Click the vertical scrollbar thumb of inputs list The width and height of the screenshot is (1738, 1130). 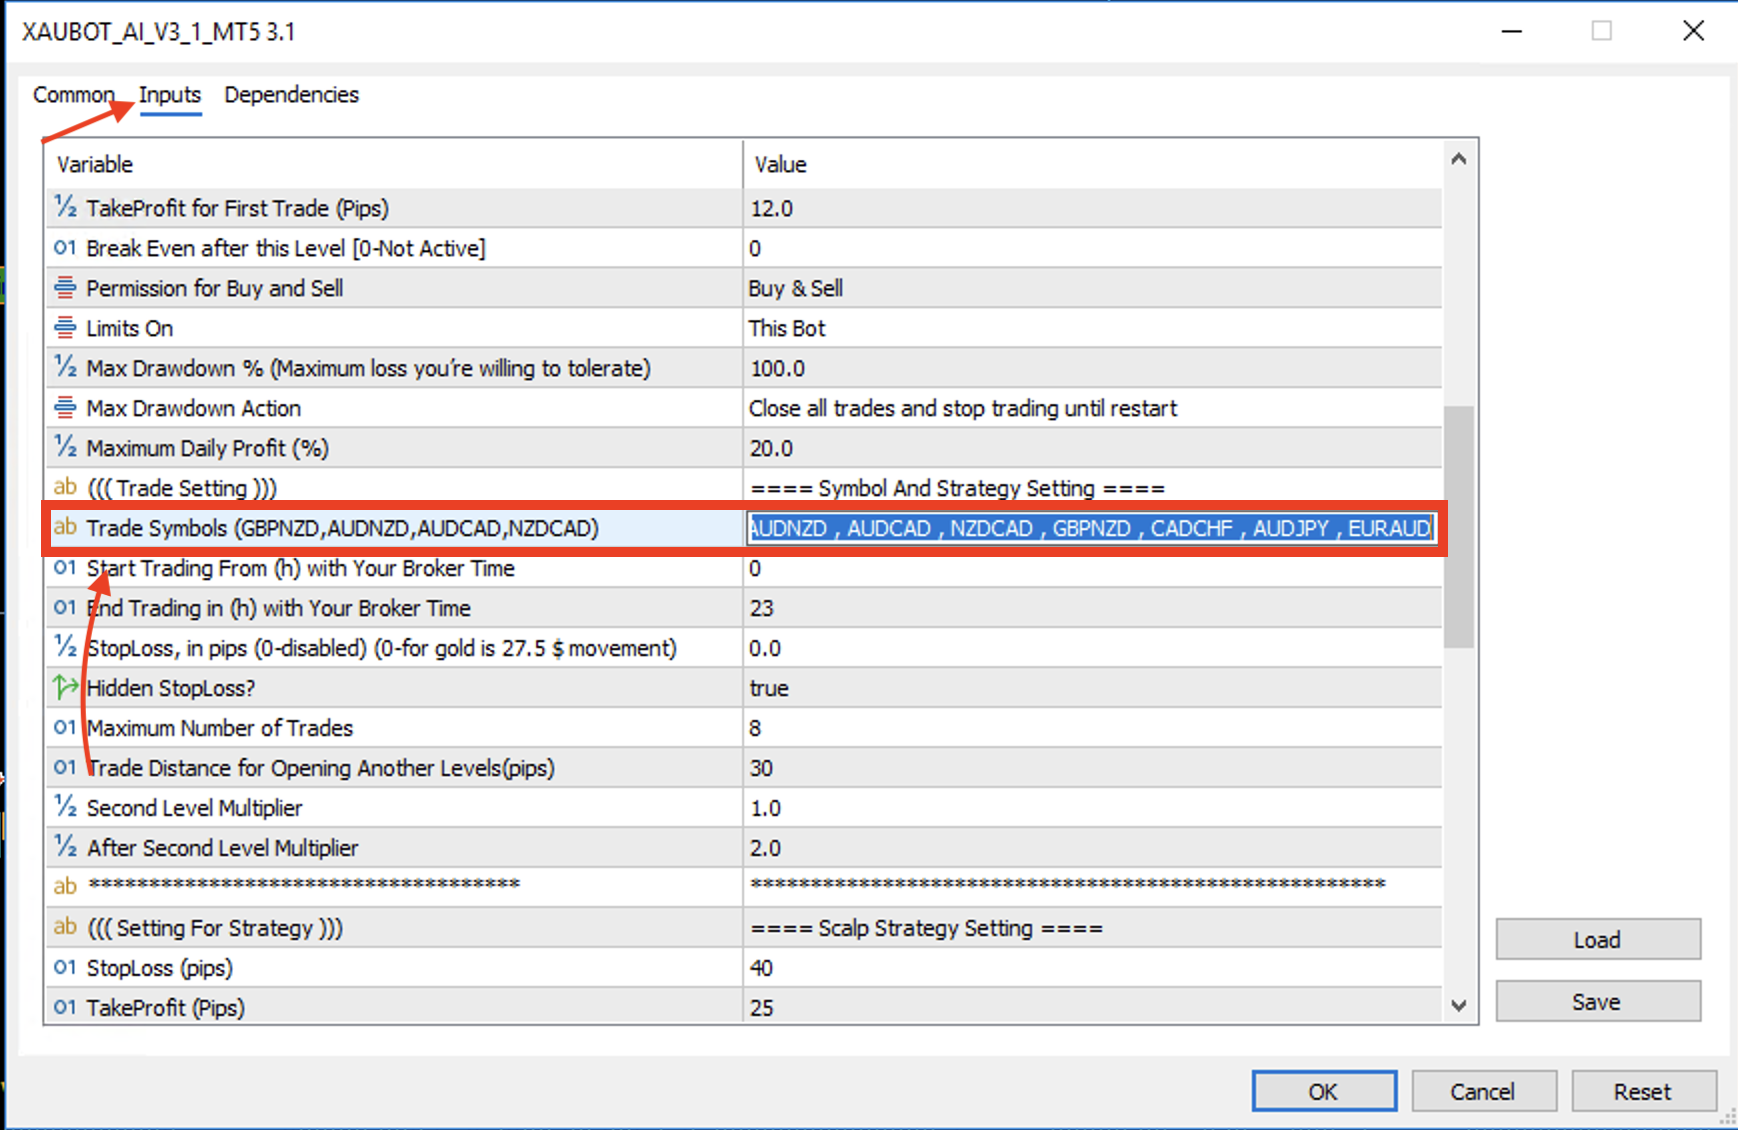[1459, 526]
